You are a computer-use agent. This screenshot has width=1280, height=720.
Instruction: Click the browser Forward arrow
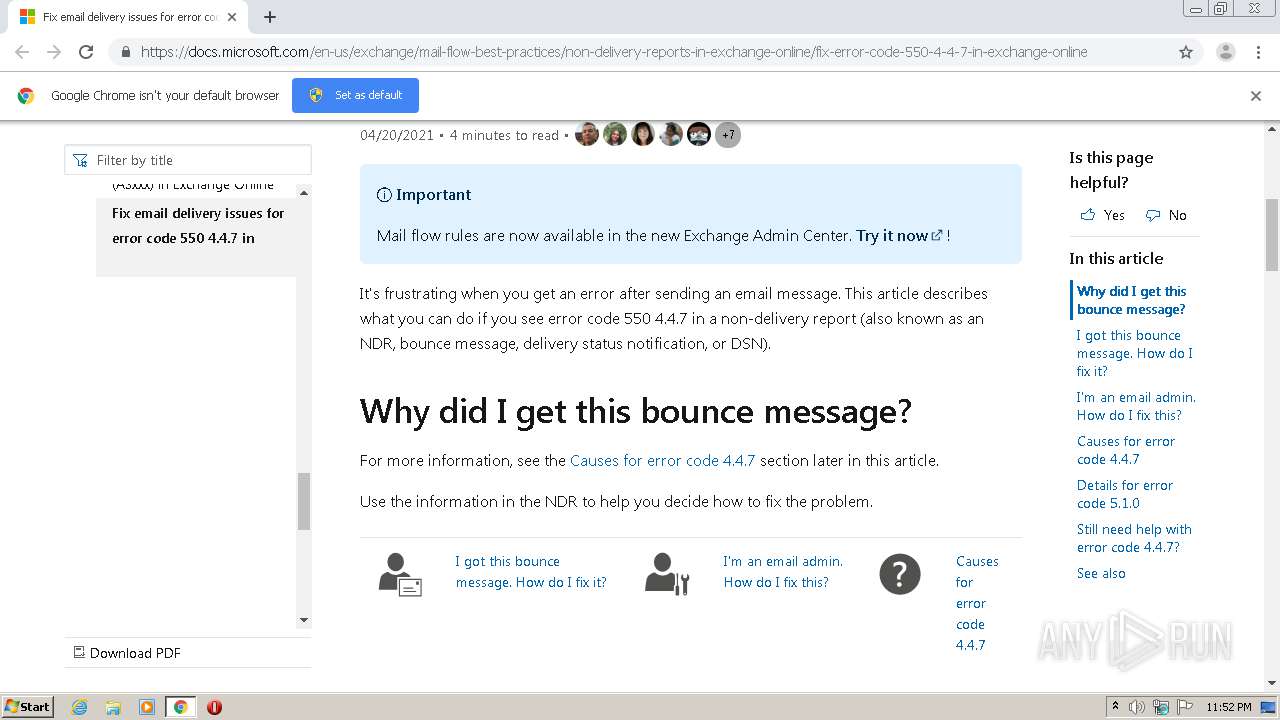[x=54, y=52]
